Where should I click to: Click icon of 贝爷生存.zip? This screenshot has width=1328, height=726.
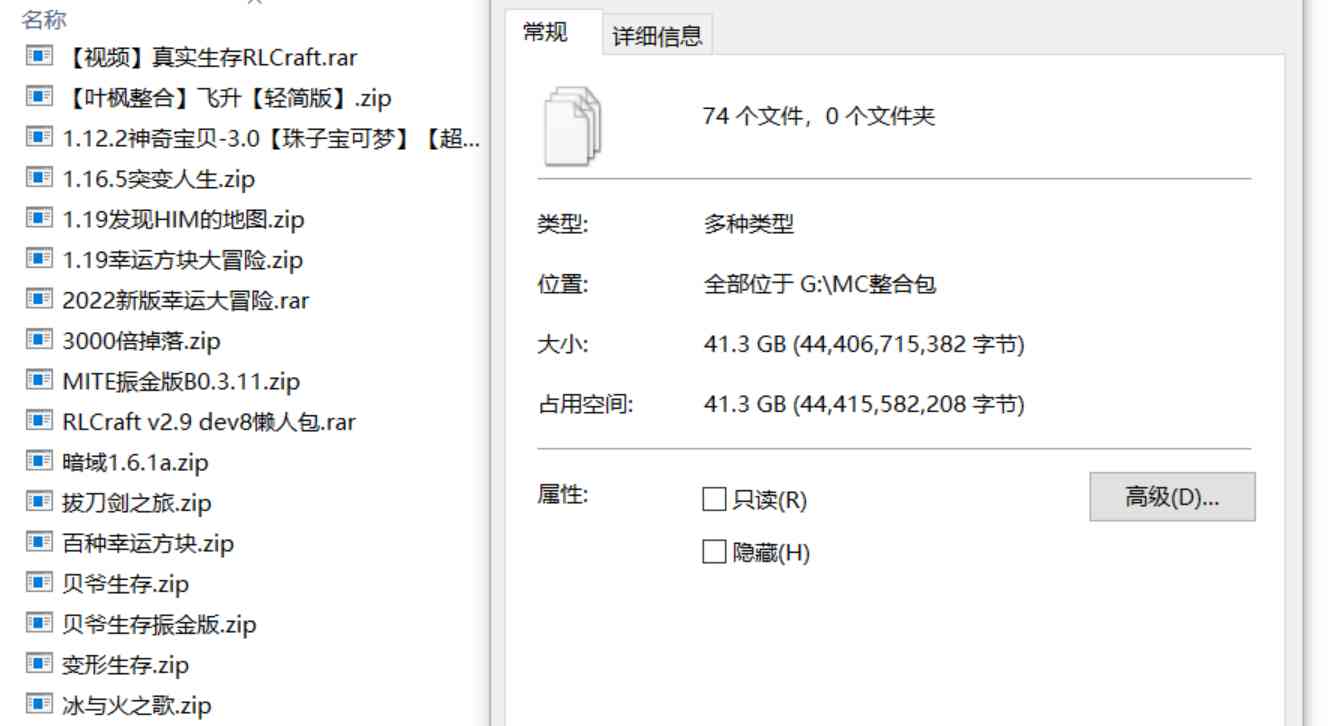(39, 583)
